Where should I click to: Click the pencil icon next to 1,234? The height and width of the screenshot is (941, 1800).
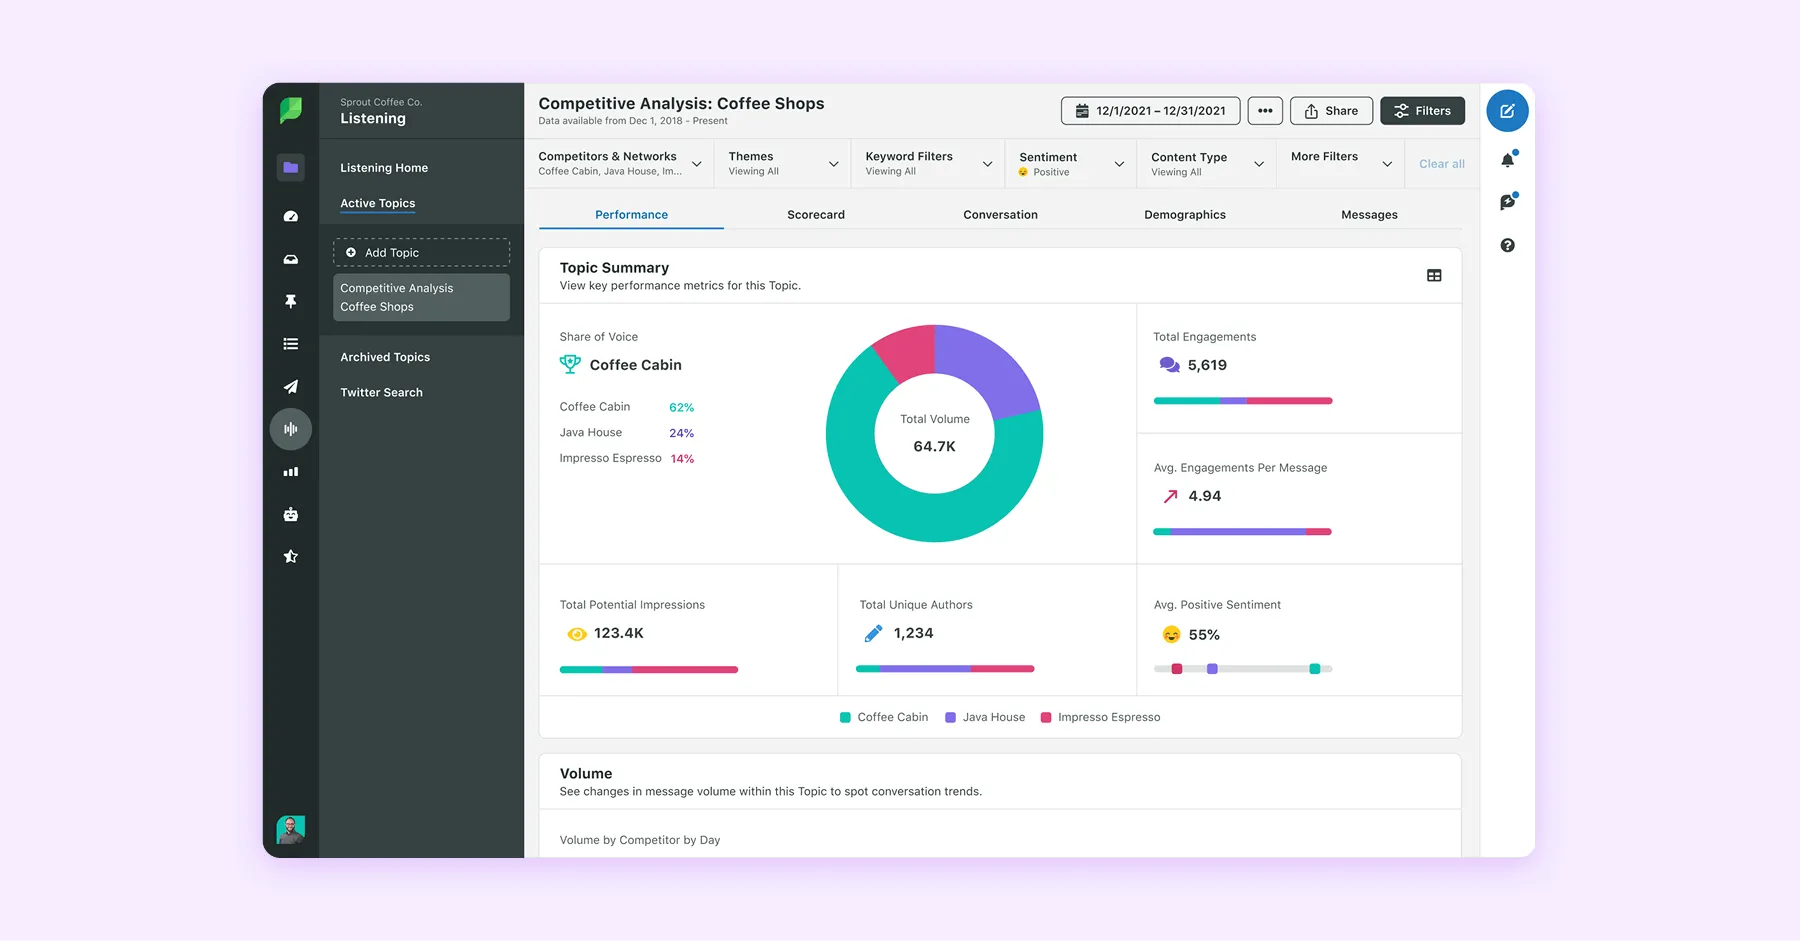point(873,633)
